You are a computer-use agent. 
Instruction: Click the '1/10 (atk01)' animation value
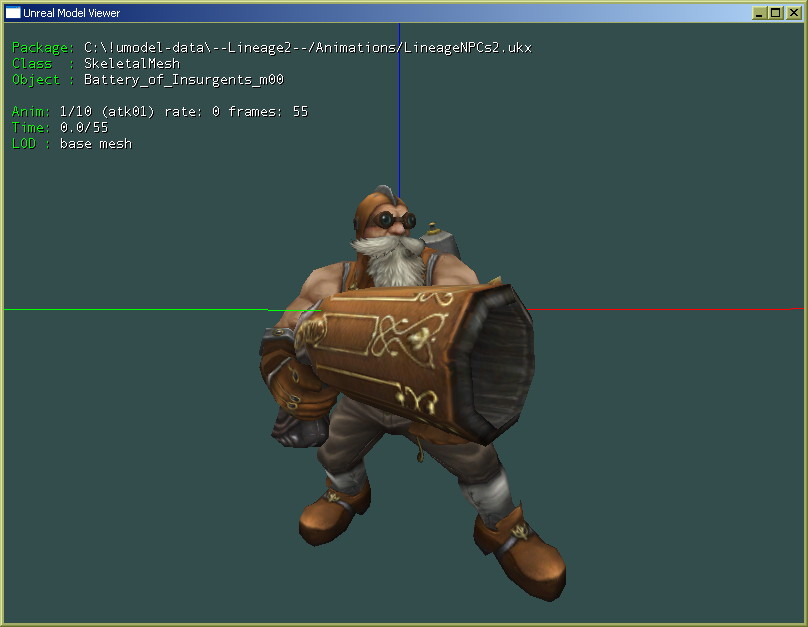(107, 112)
